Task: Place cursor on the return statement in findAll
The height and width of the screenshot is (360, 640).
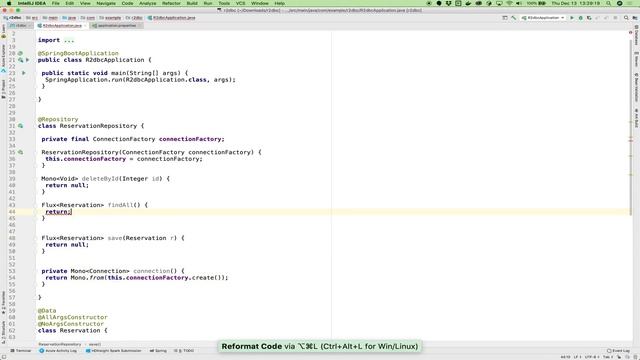Action: coord(58,212)
